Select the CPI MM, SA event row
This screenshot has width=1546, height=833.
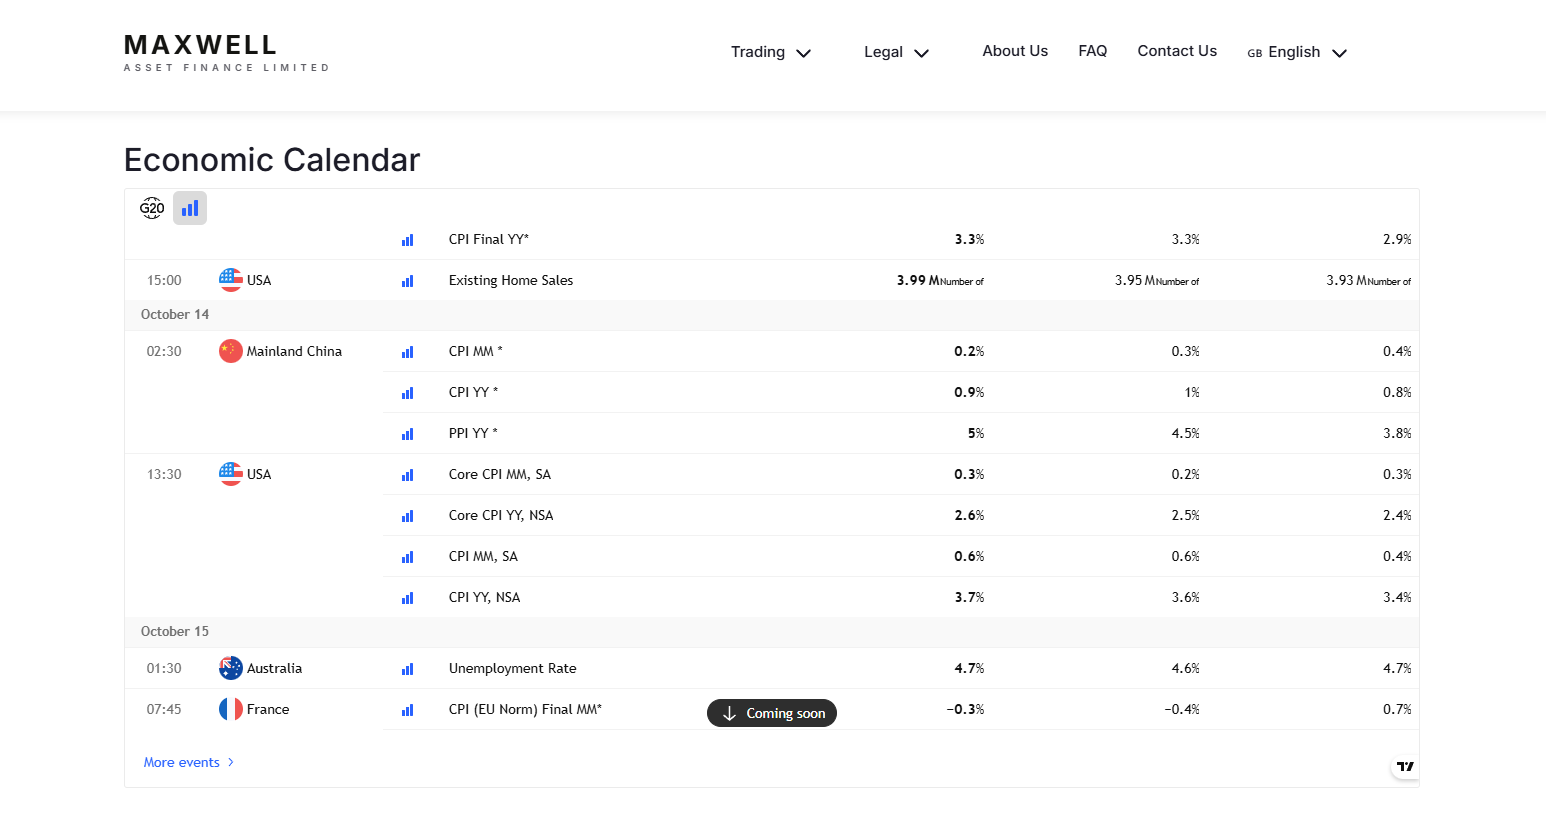tap(901, 556)
